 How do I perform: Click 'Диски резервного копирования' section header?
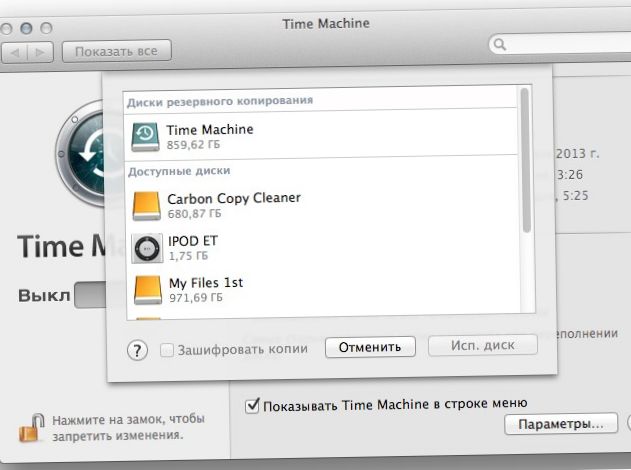coord(220,101)
